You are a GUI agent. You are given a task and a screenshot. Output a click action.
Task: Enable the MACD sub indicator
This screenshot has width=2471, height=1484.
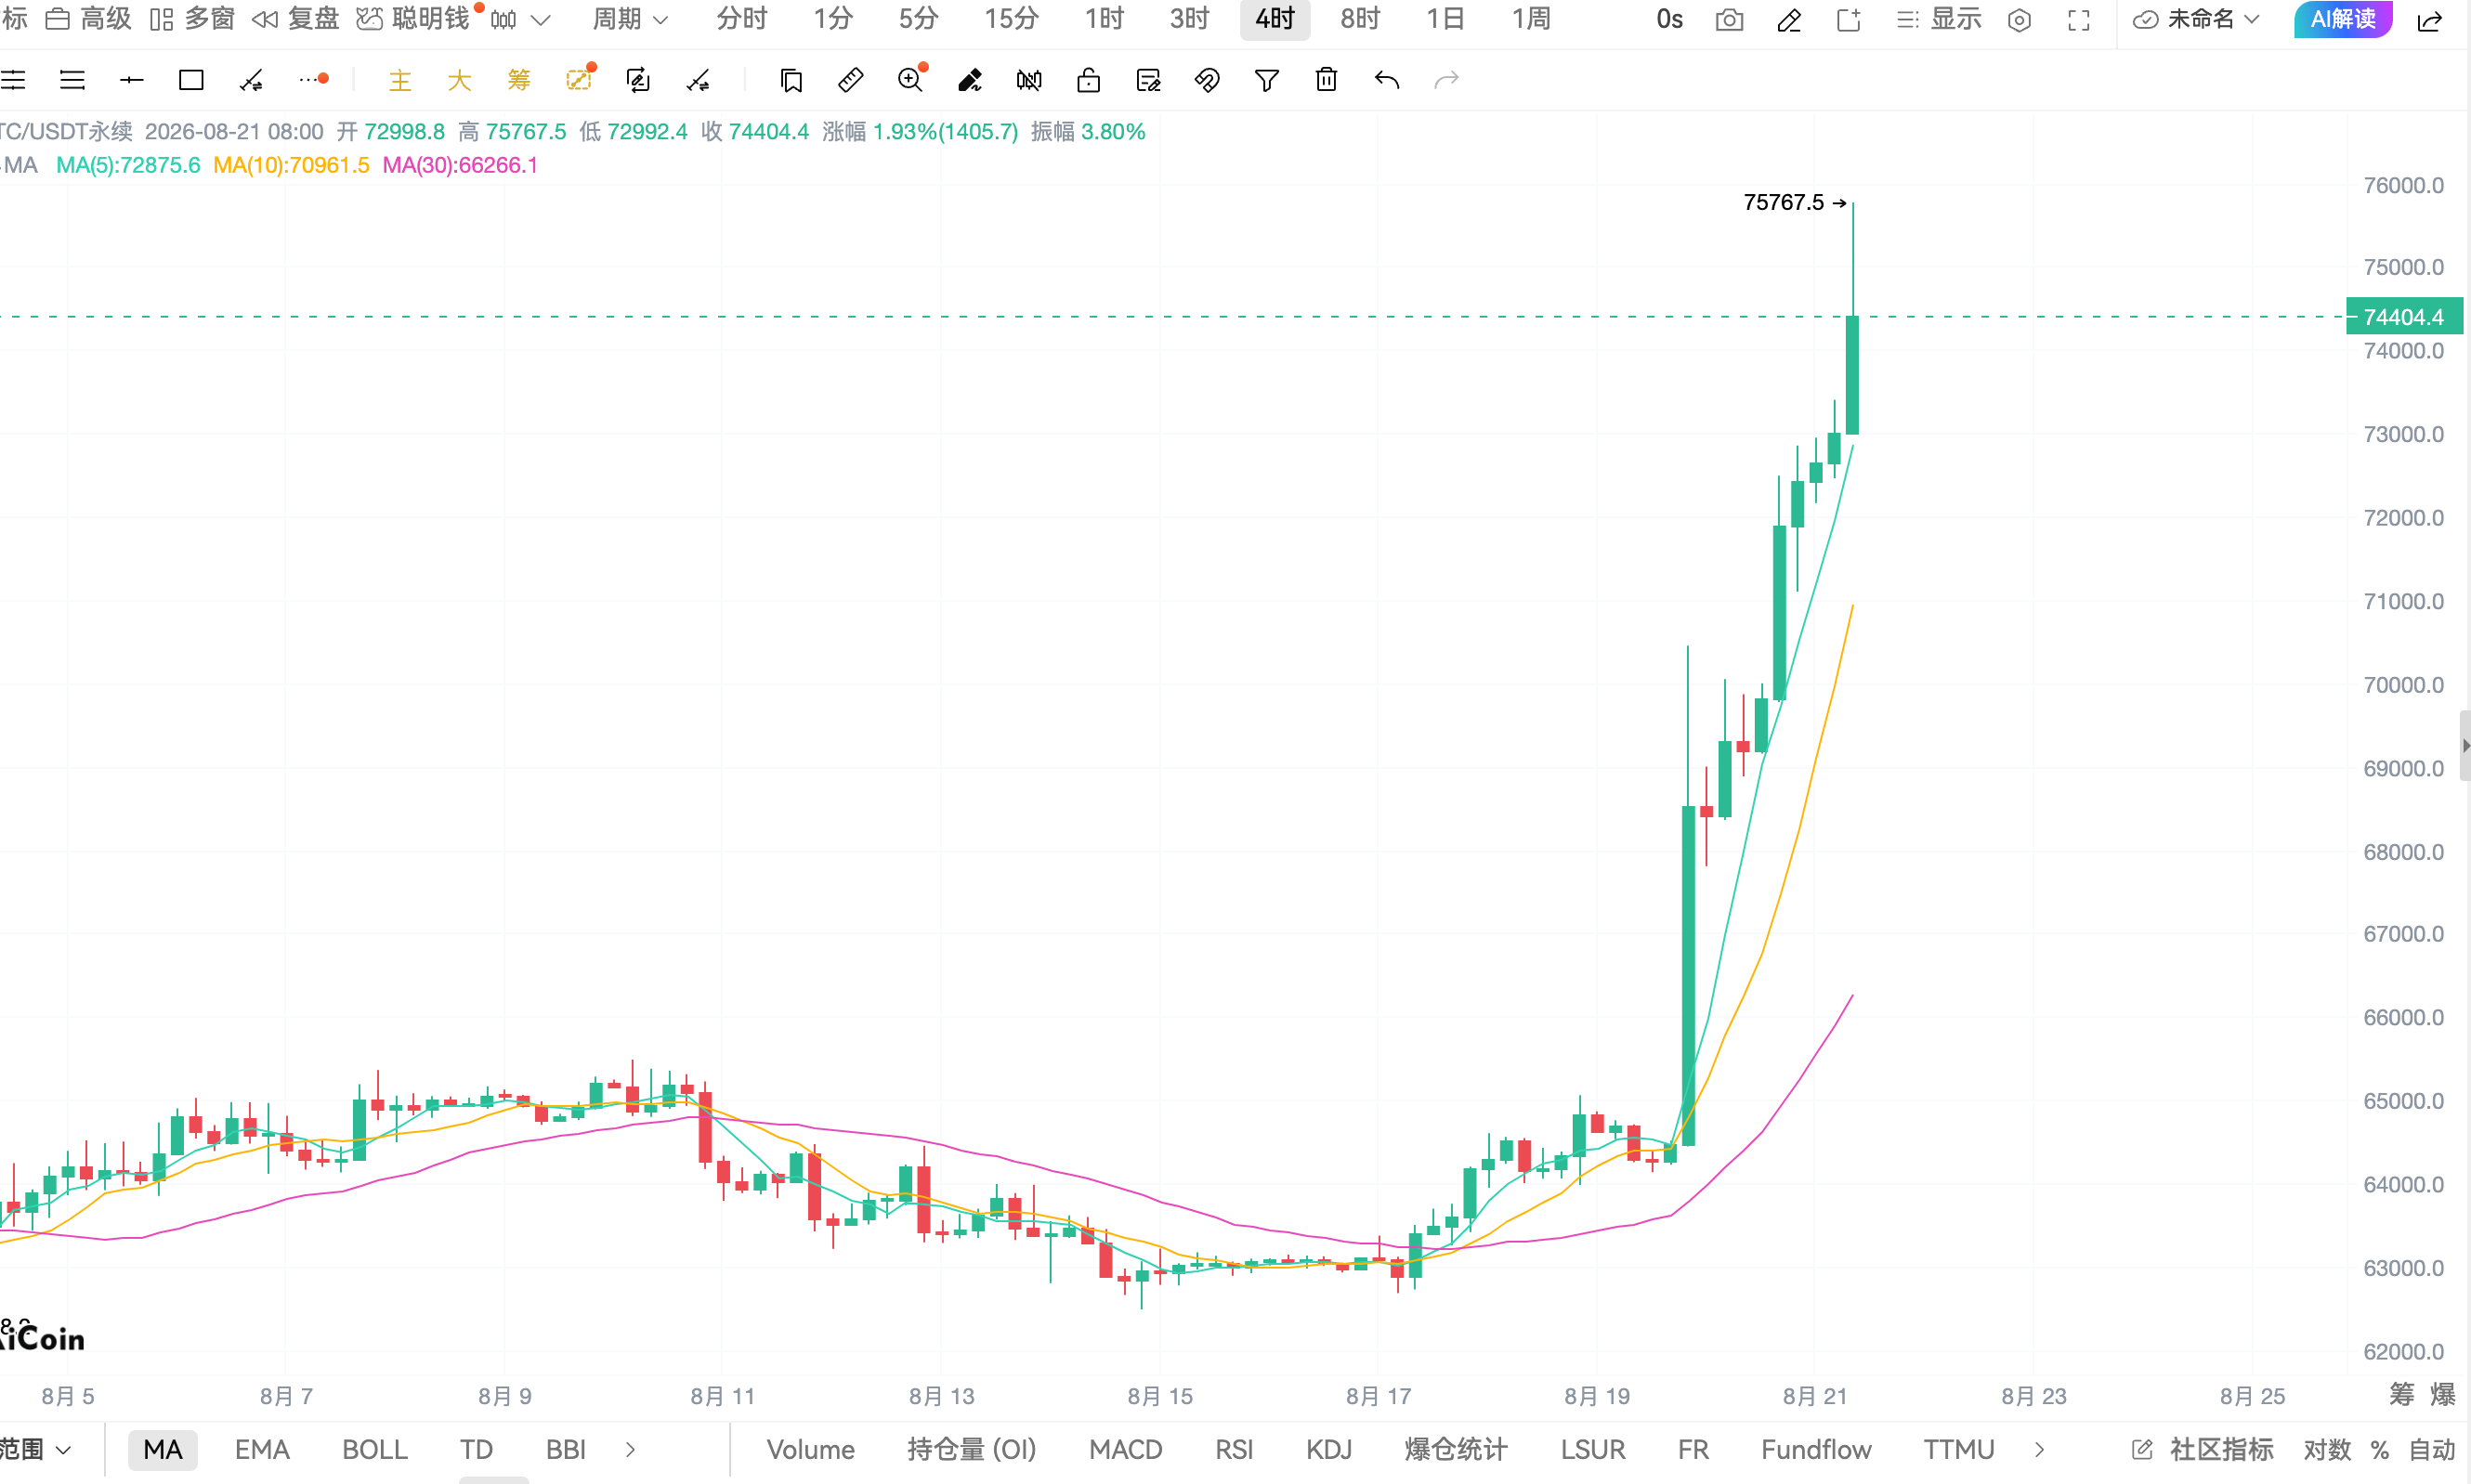click(x=1126, y=1449)
